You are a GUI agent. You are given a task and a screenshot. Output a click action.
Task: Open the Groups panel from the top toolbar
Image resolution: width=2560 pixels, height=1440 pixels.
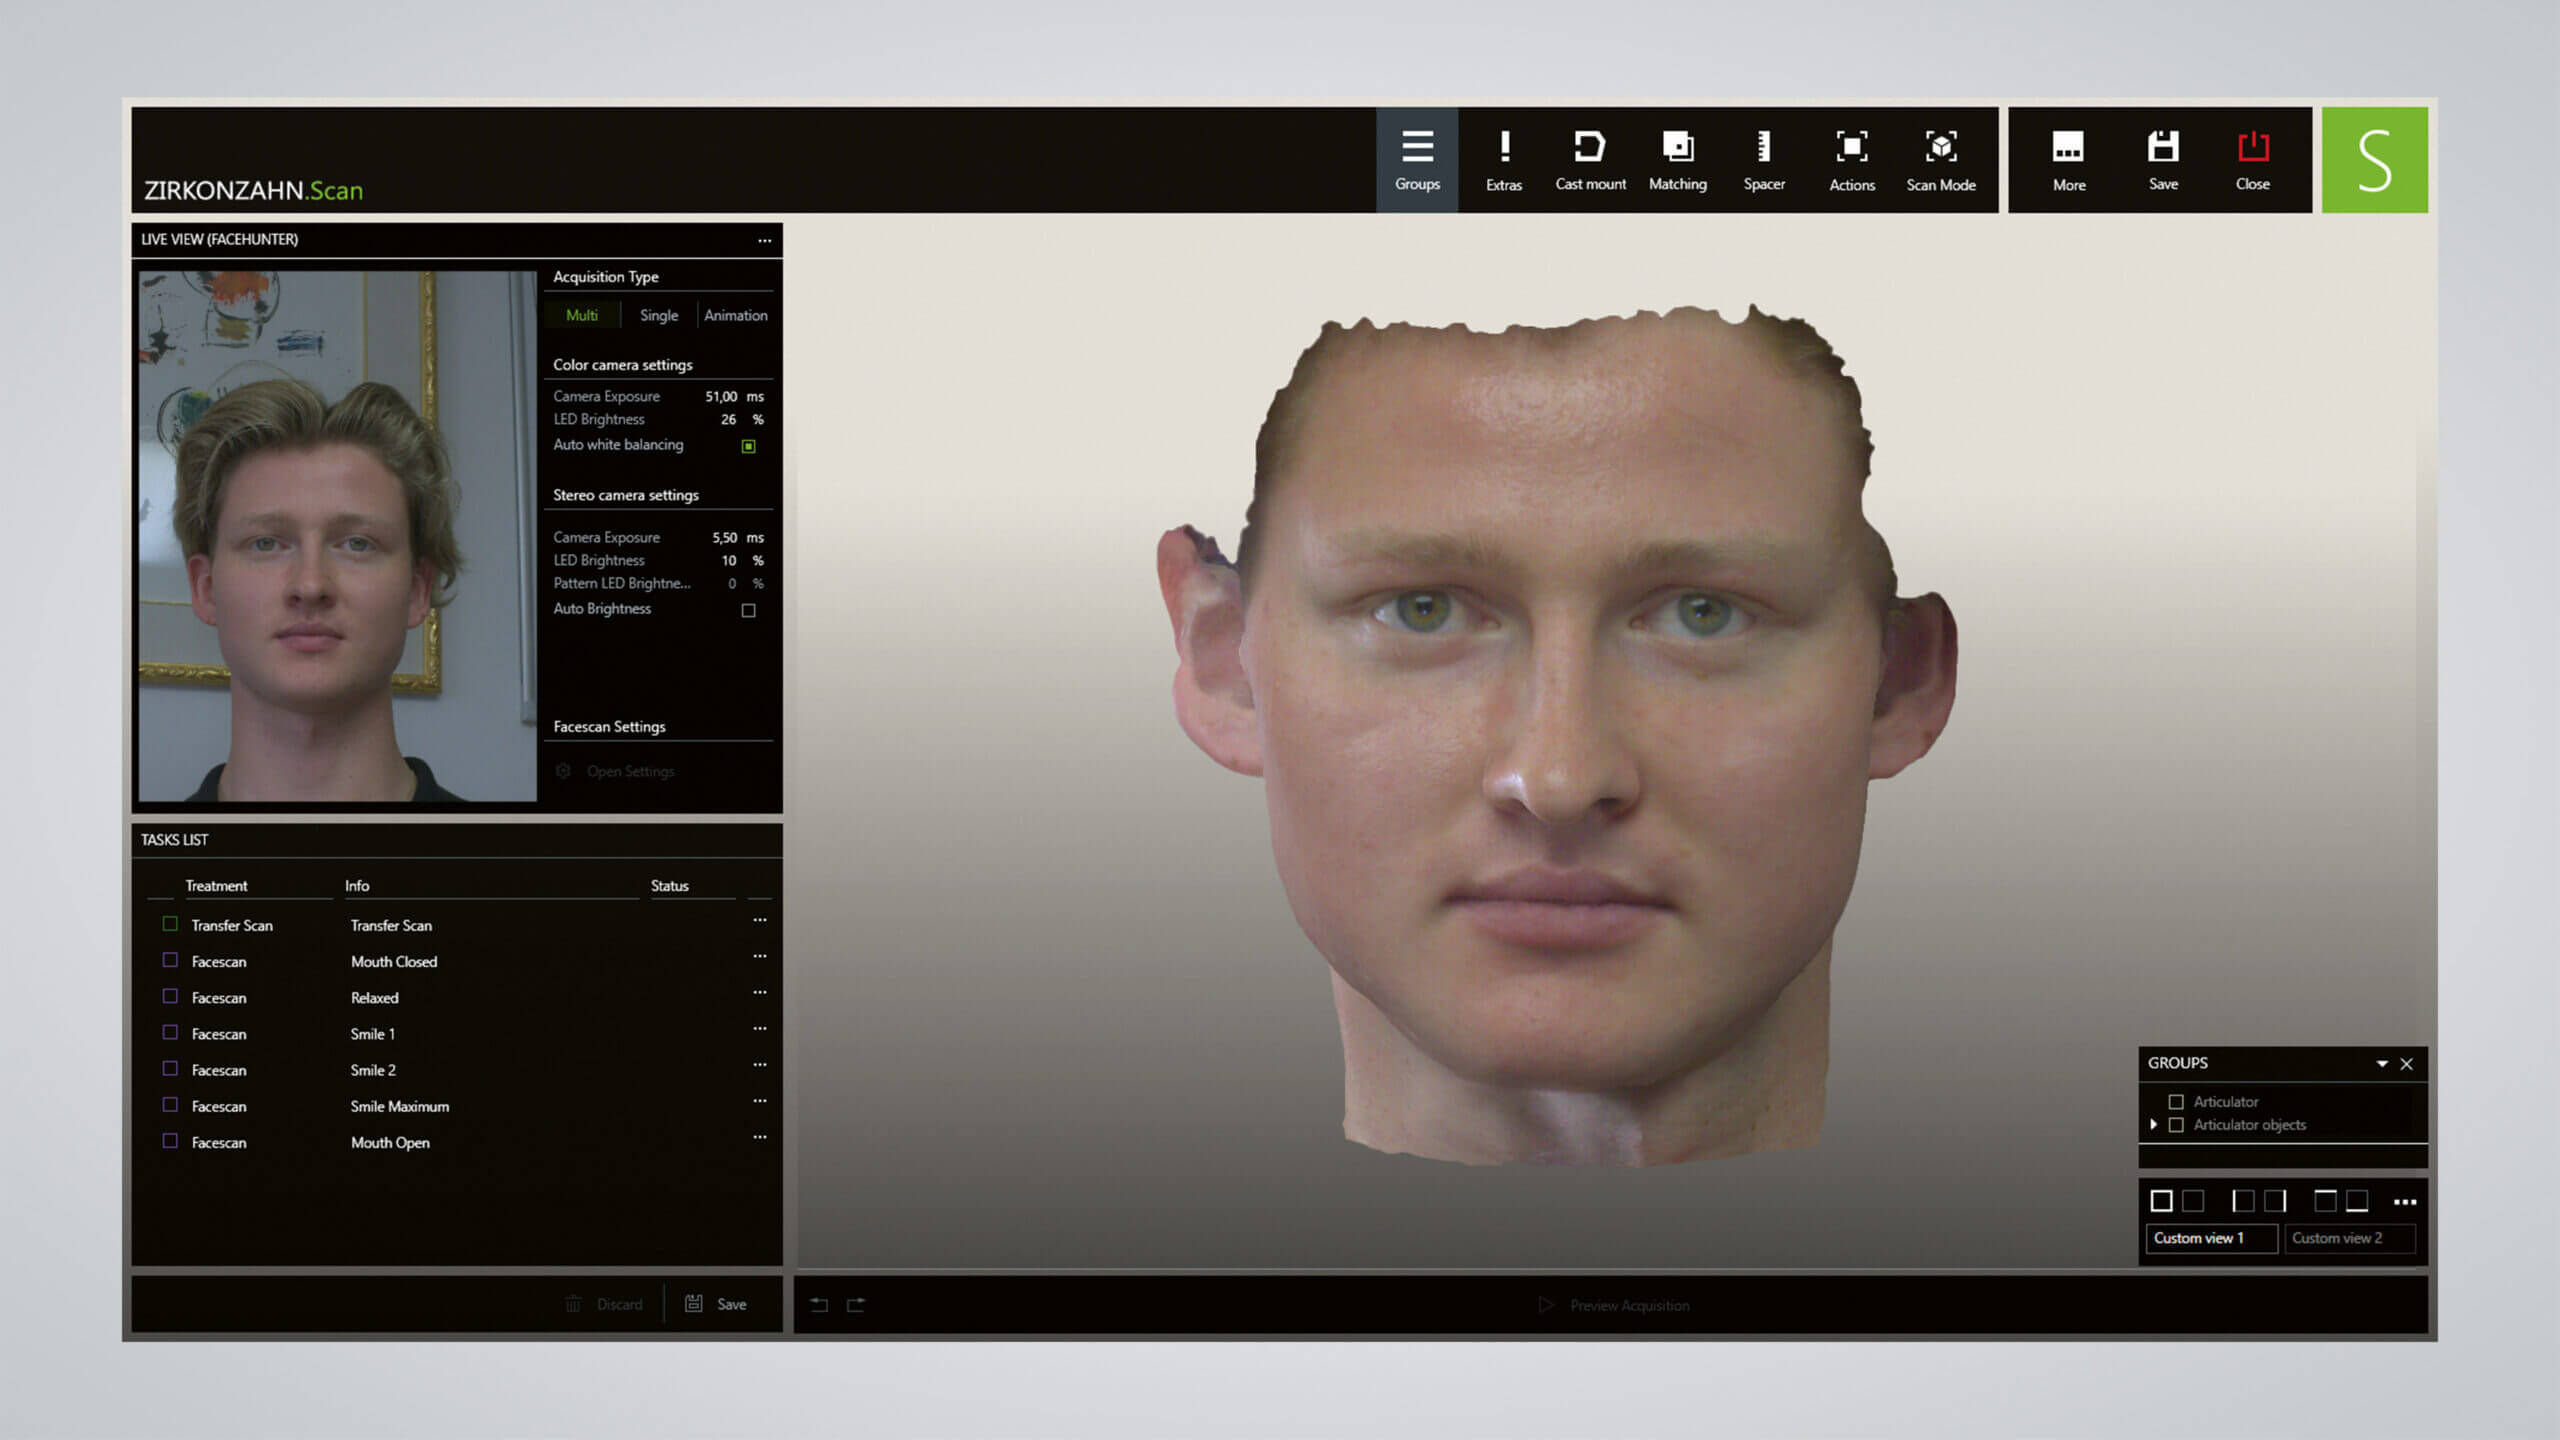click(1417, 160)
